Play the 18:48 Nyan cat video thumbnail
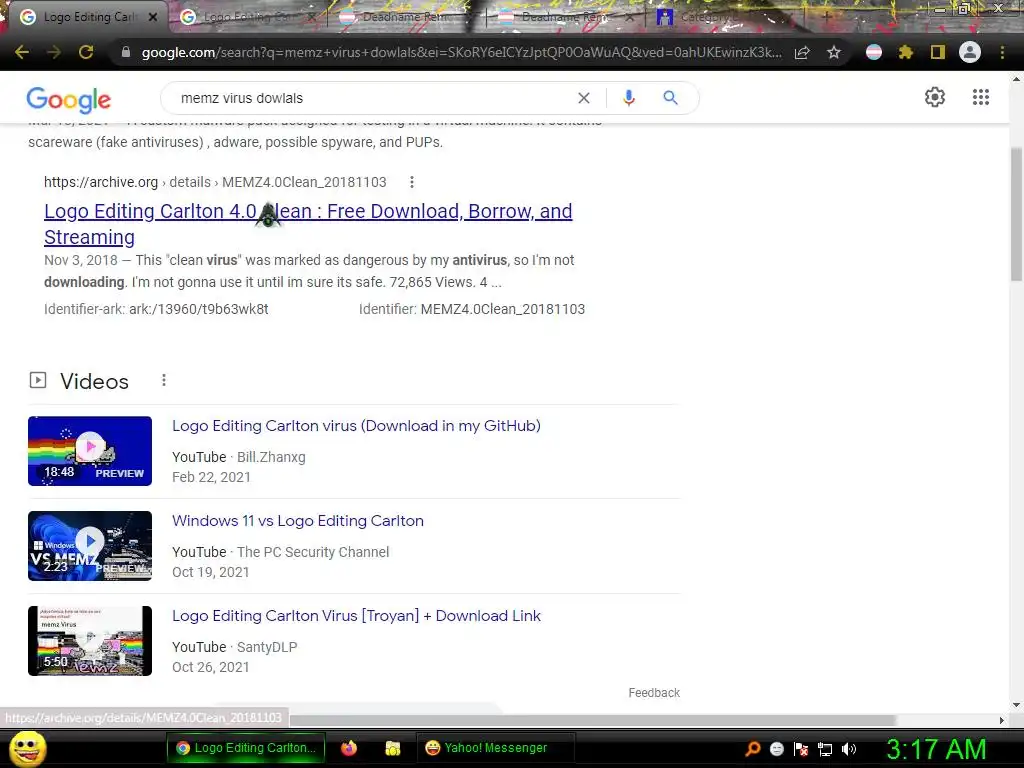Viewport: 1024px width, 768px height. [x=90, y=451]
